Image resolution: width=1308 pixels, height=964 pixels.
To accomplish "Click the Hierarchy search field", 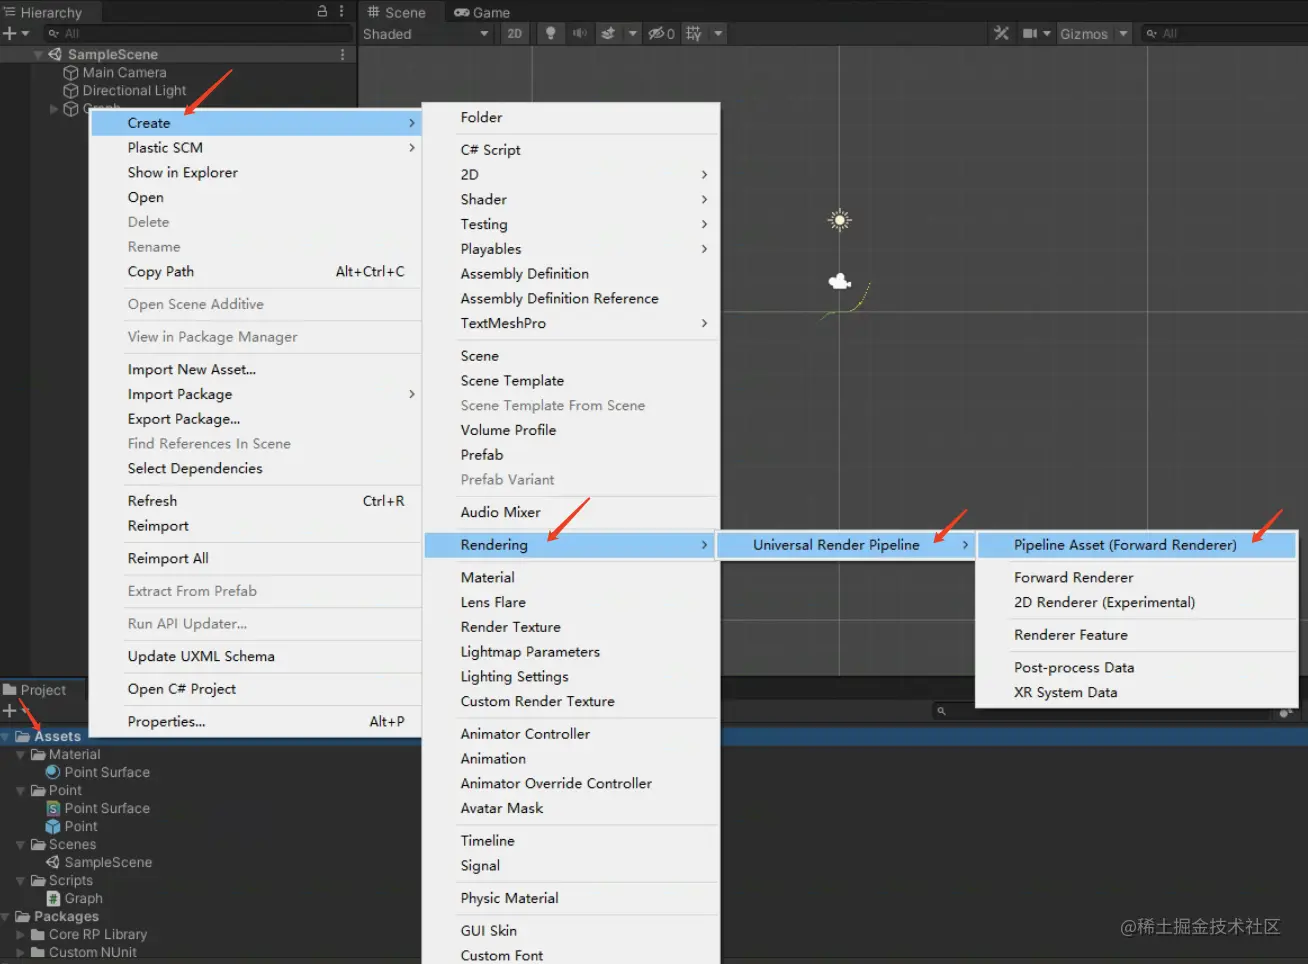I will (x=198, y=34).
